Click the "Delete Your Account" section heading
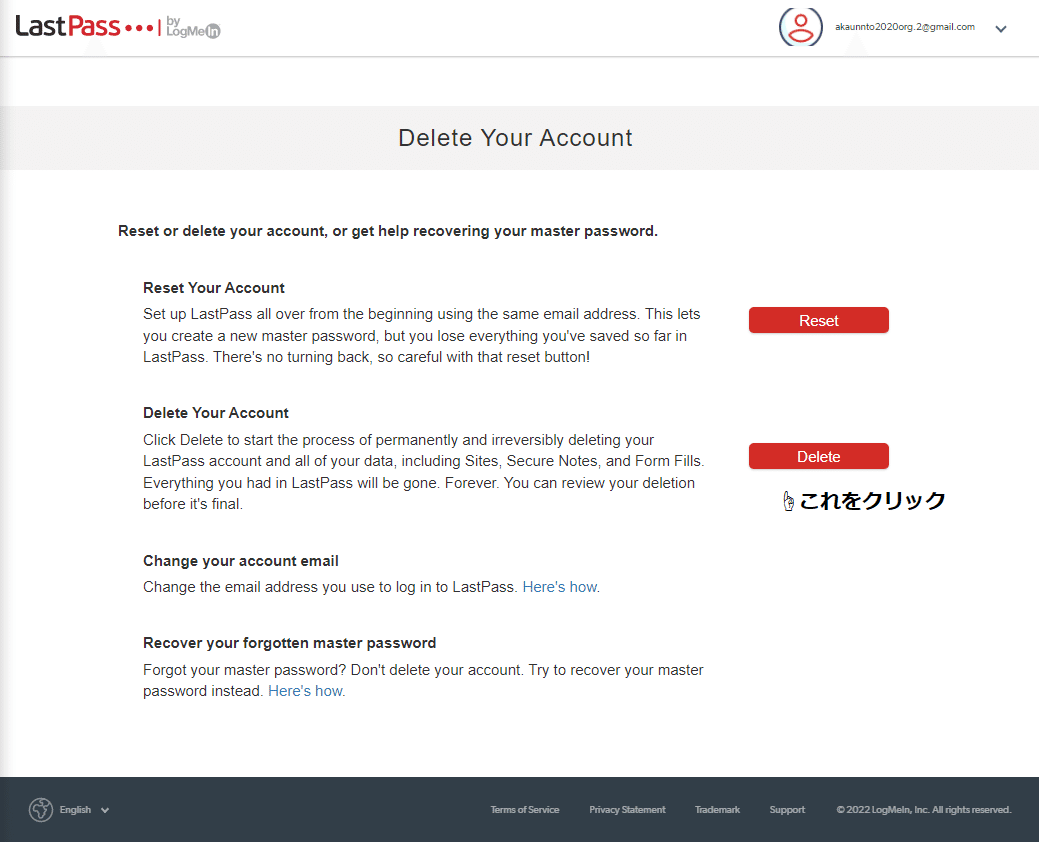1039x842 pixels. tap(216, 413)
